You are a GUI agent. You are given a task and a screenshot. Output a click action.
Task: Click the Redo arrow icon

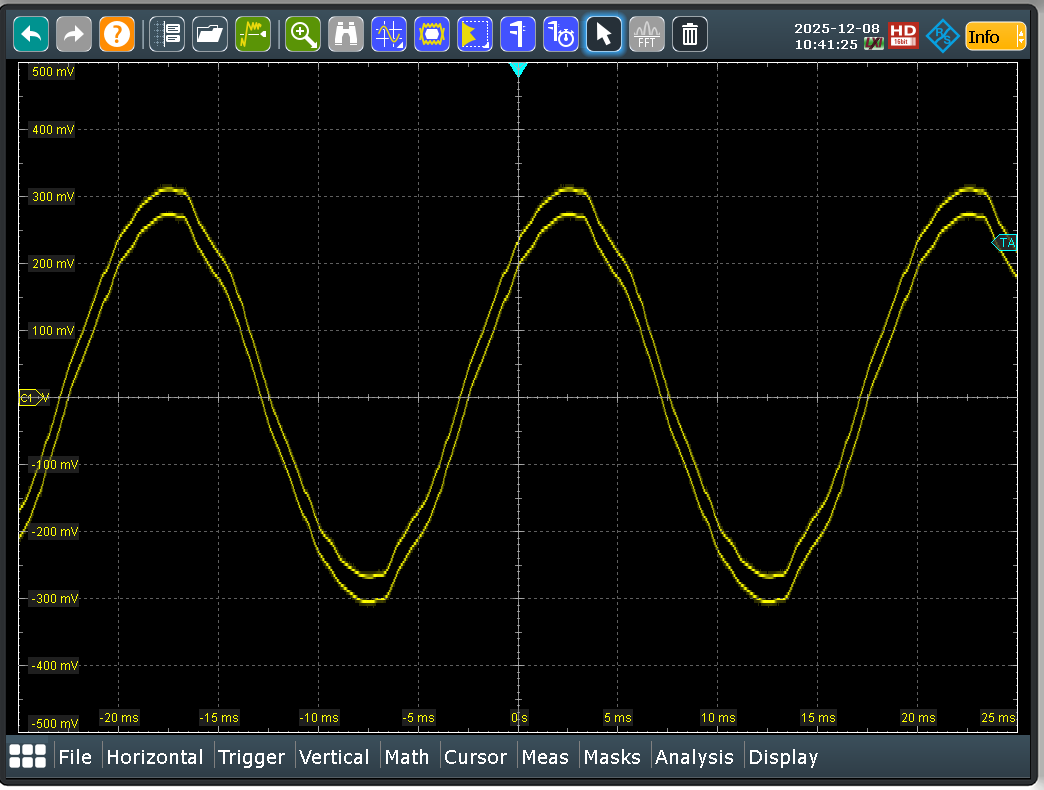coord(73,35)
